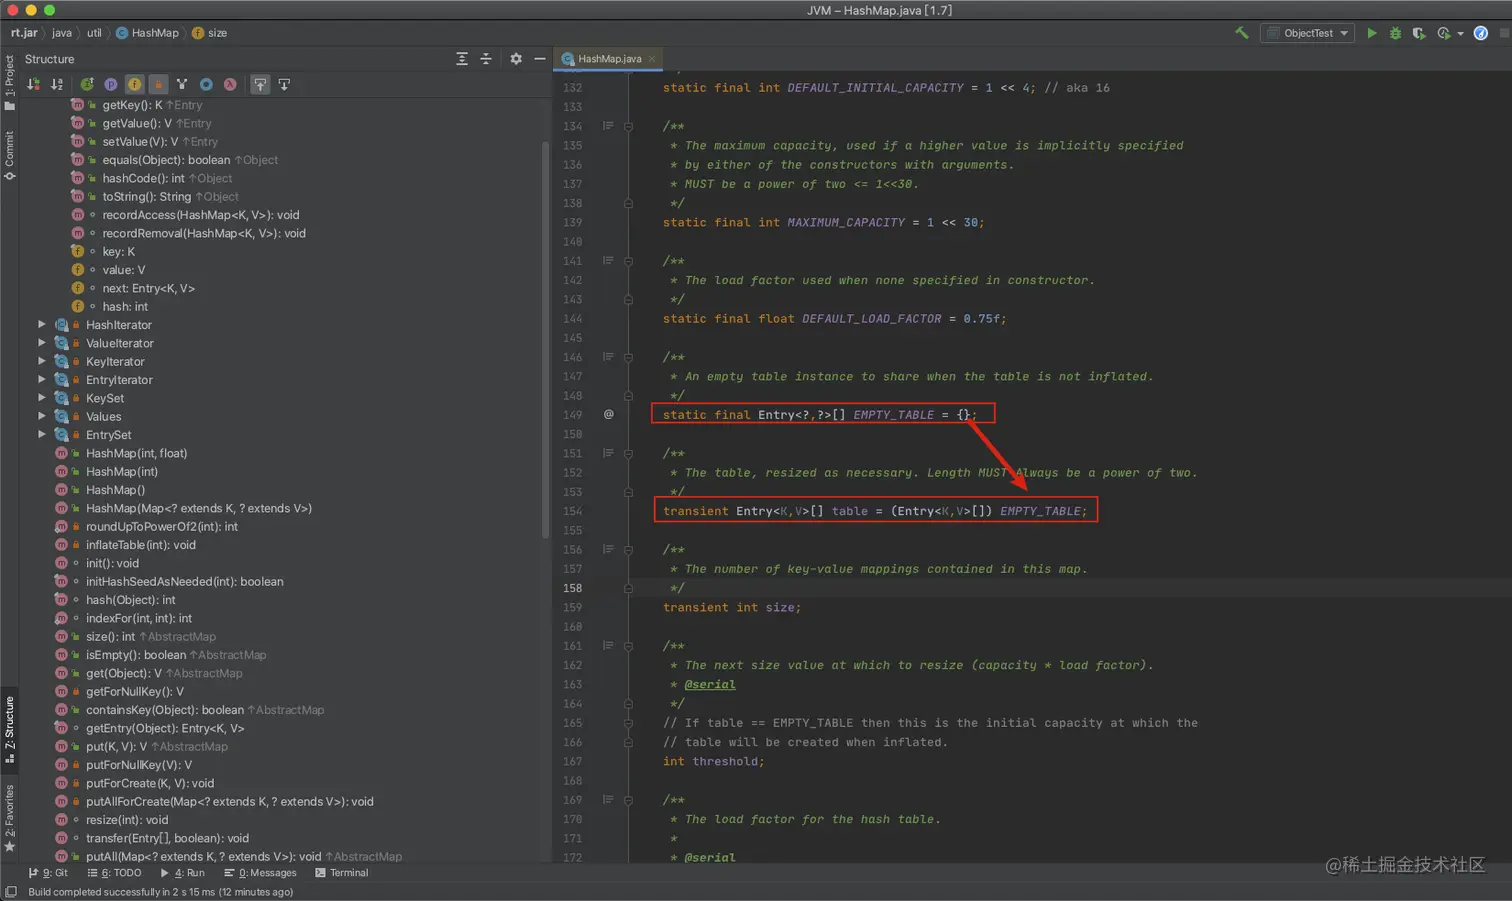Collapse all nodes in Structure panel
Viewport: 1512px width, 901px height.
click(486, 59)
